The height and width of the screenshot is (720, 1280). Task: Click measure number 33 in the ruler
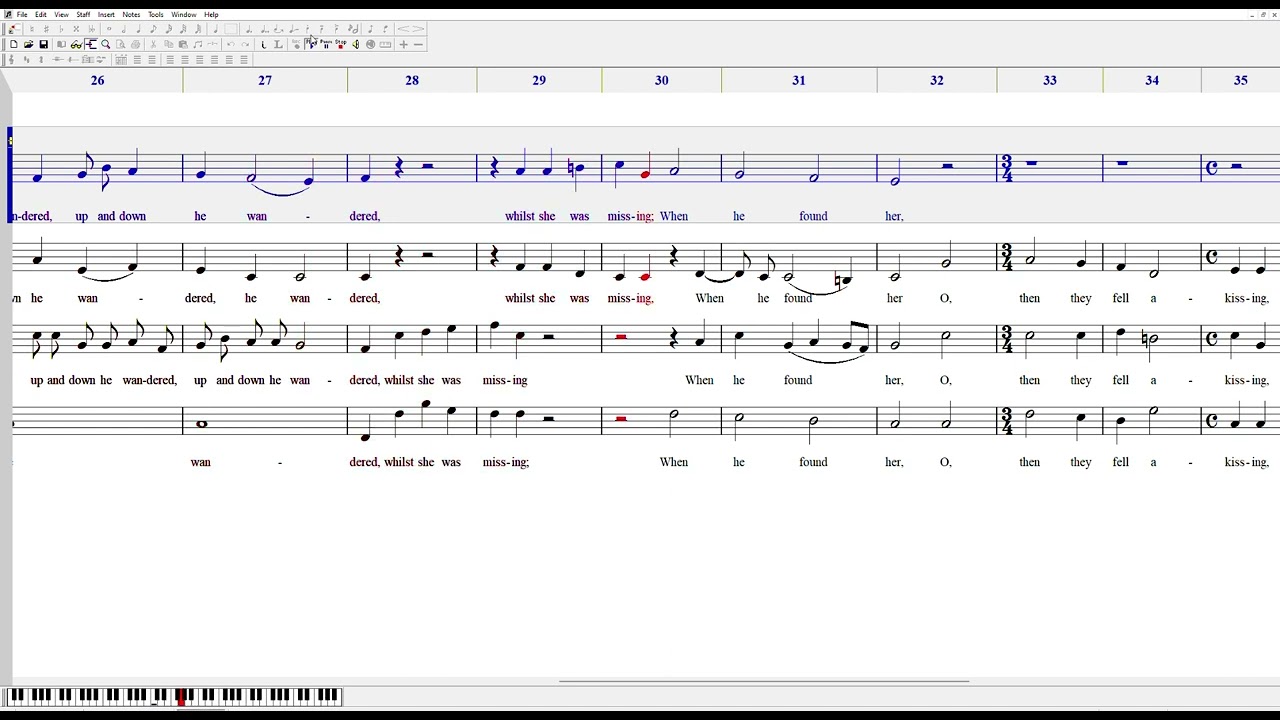click(x=1050, y=80)
